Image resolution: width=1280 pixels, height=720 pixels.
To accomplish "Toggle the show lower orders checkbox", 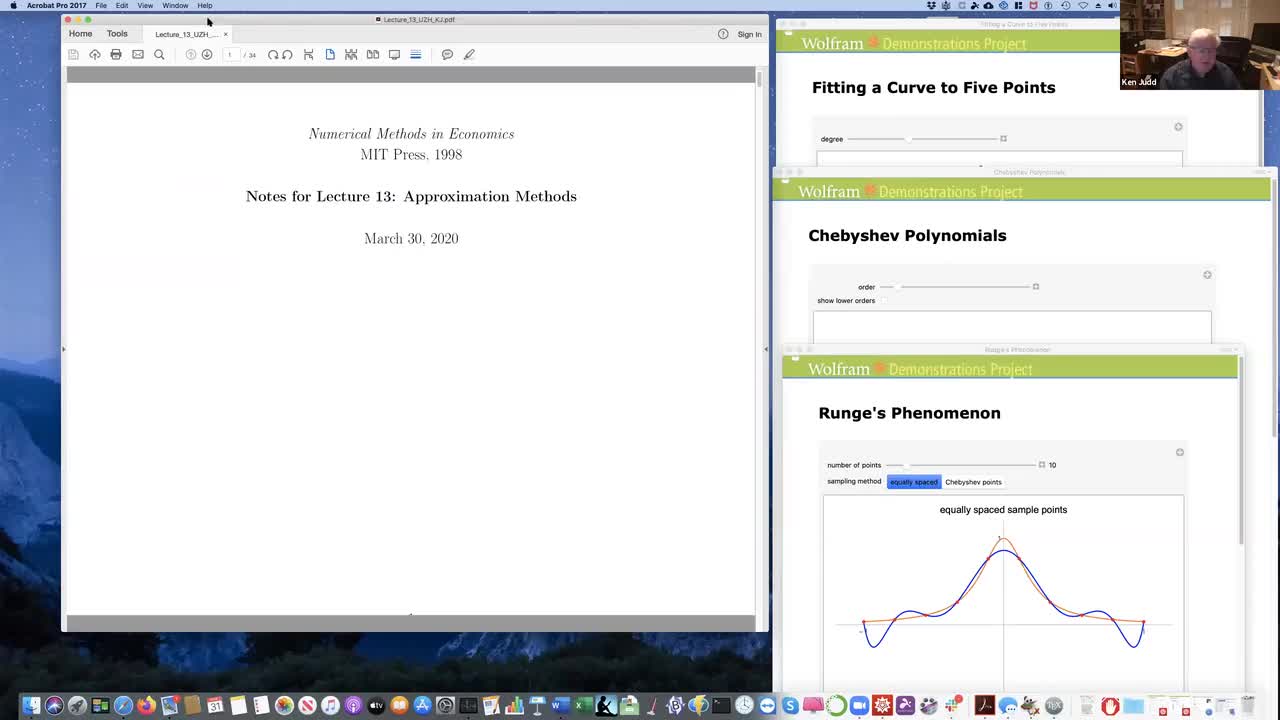I will [x=884, y=300].
